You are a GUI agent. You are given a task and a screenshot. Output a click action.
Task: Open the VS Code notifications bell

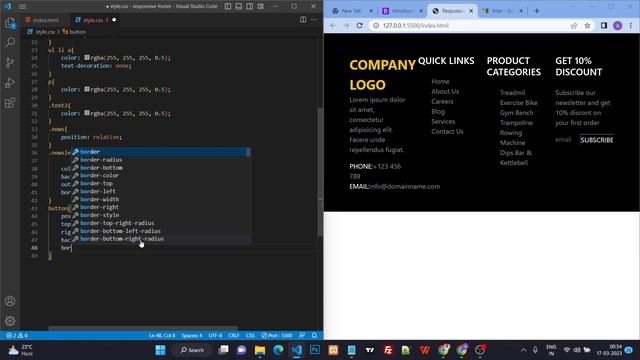[314, 335]
